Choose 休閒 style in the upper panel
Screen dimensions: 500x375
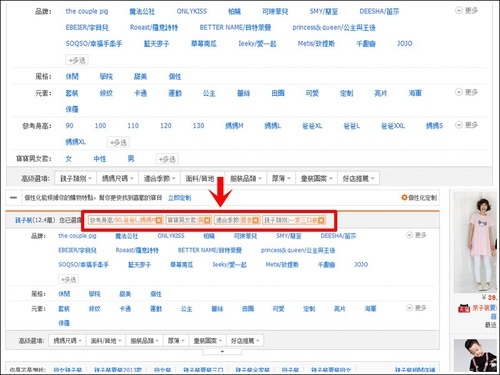pyautogui.click(x=72, y=77)
